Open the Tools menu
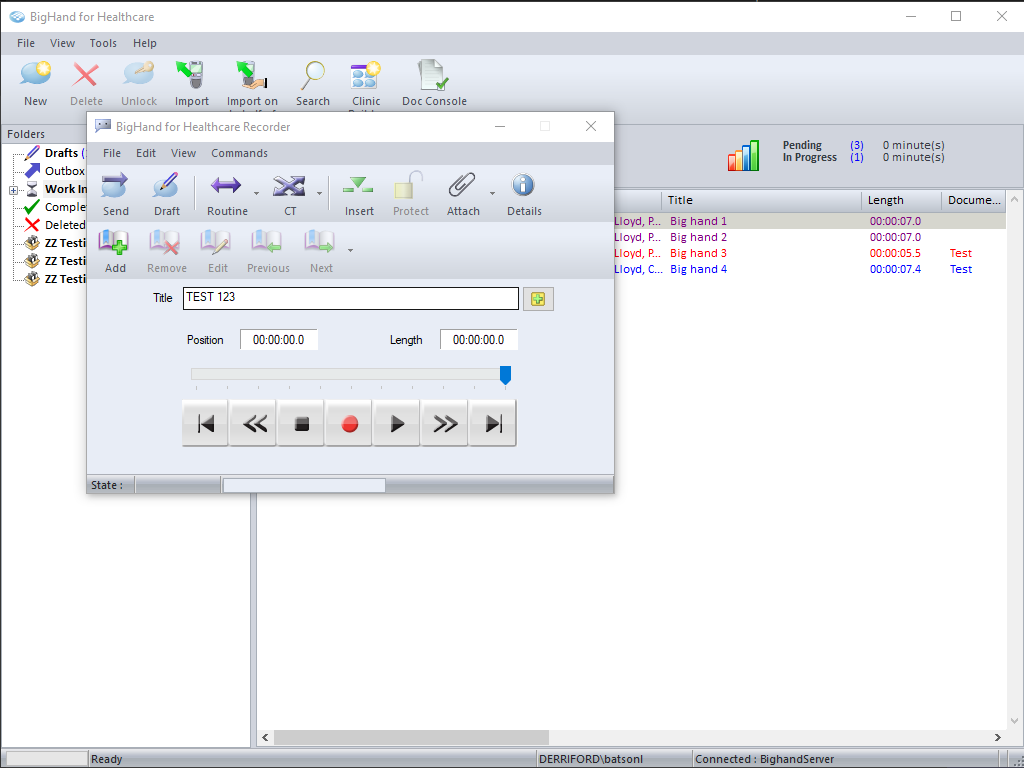This screenshot has width=1024, height=768. pyautogui.click(x=103, y=43)
